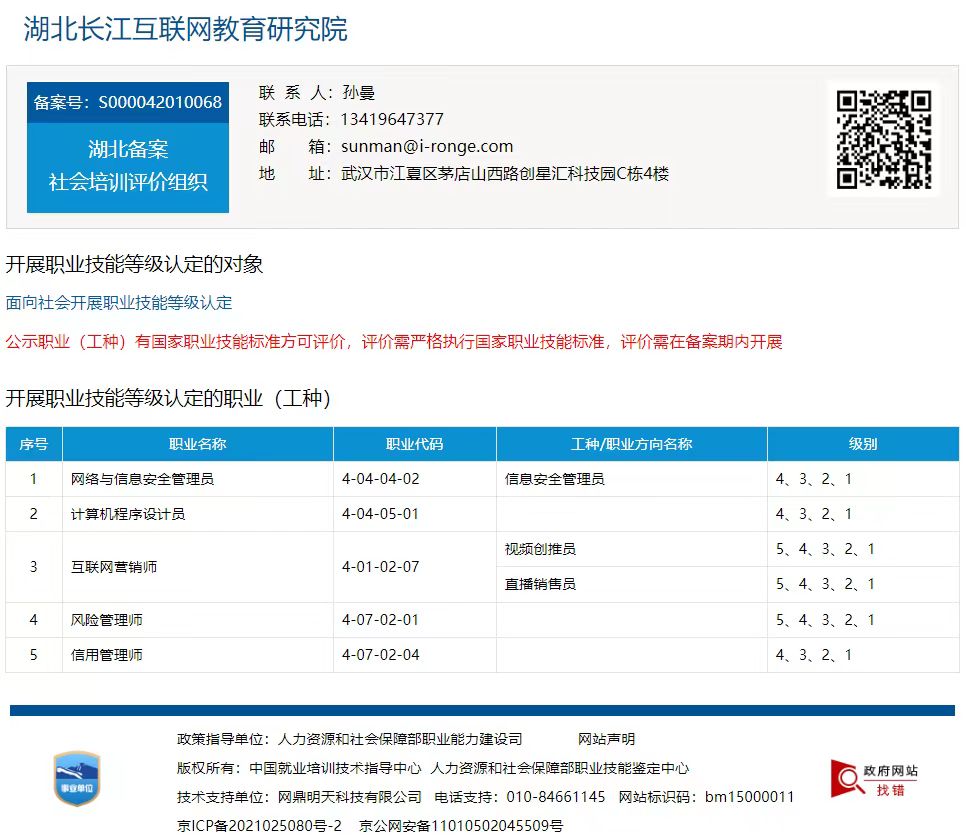Click the 职业名称 column header
966x840 pixels.
point(197,444)
